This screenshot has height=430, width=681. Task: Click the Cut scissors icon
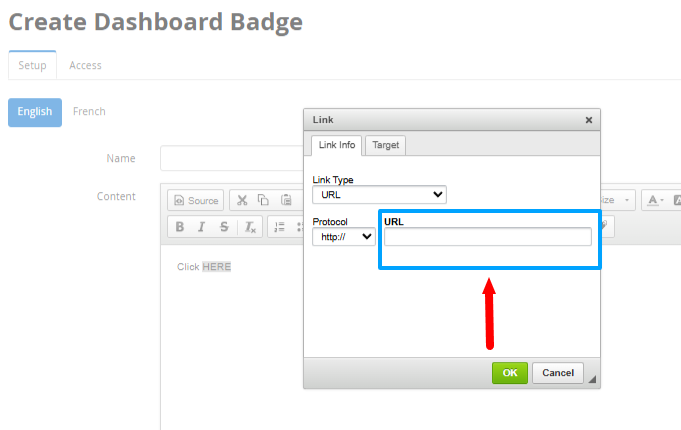242,201
